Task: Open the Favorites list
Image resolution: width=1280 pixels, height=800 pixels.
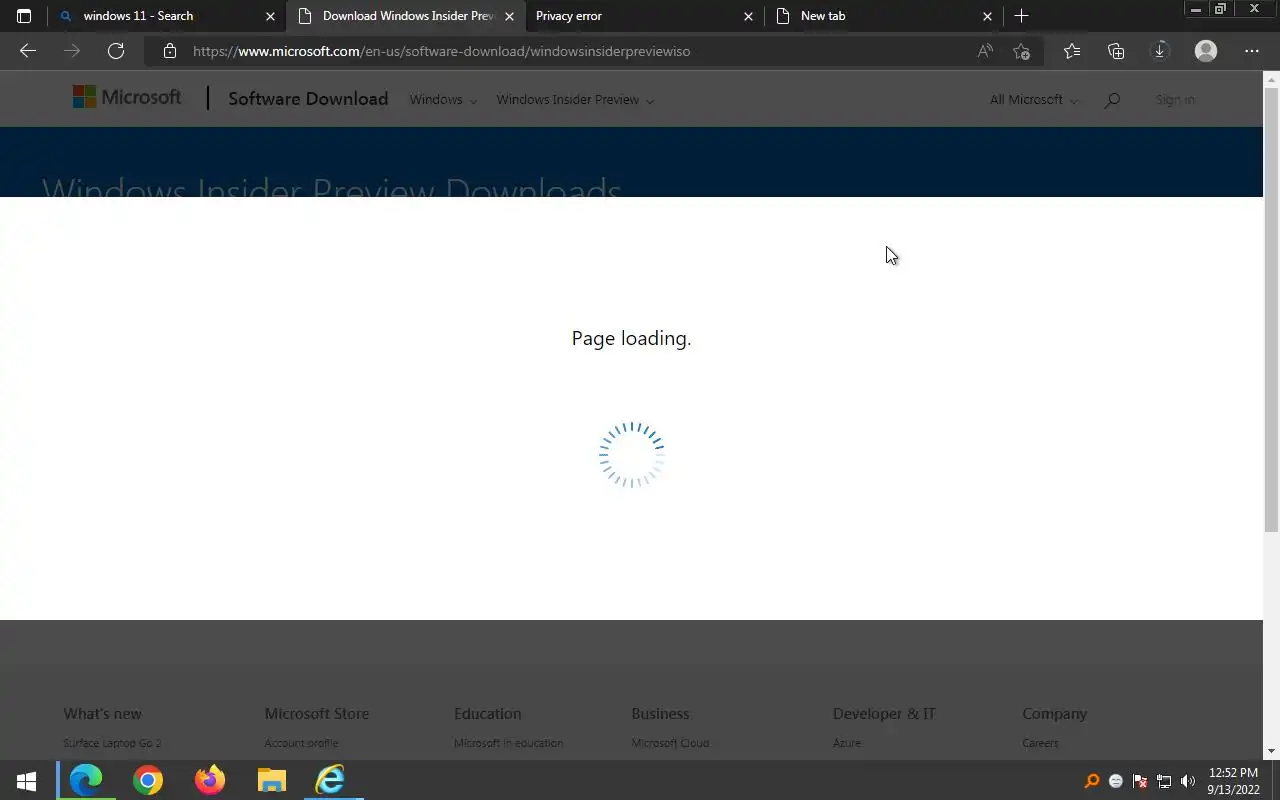Action: click(1072, 51)
